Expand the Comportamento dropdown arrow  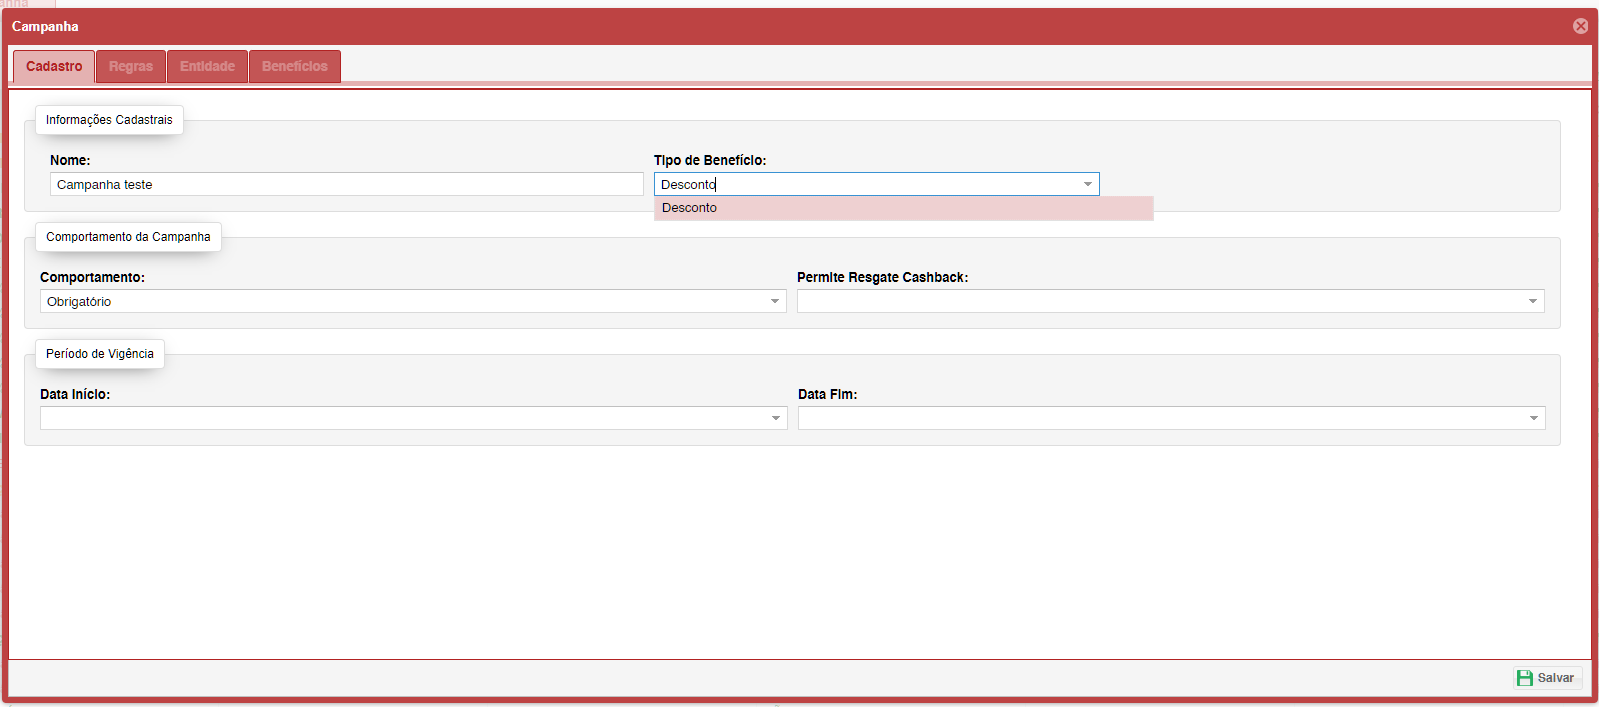(x=775, y=302)
